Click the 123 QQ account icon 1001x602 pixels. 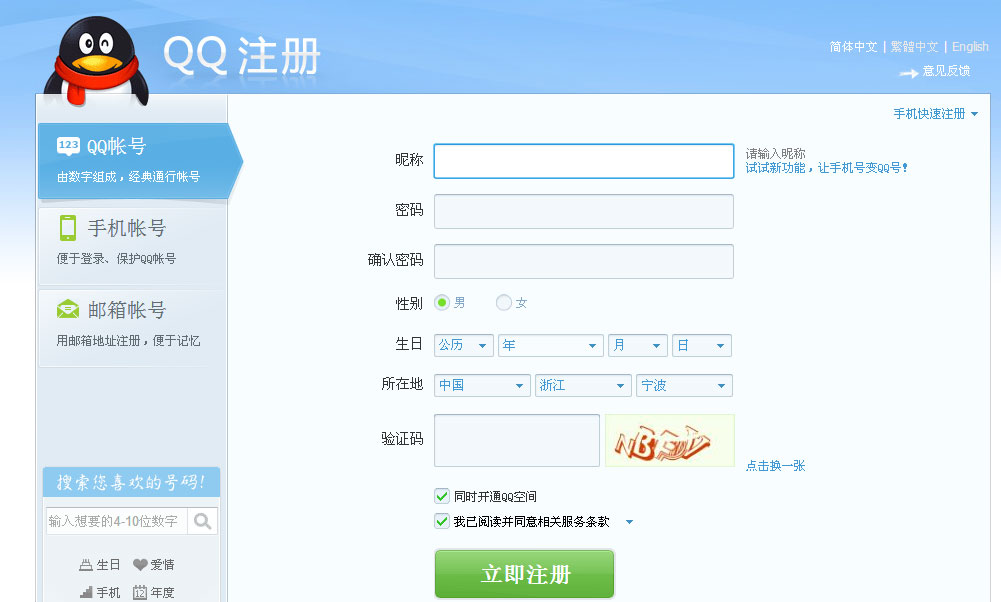point(68,146)
